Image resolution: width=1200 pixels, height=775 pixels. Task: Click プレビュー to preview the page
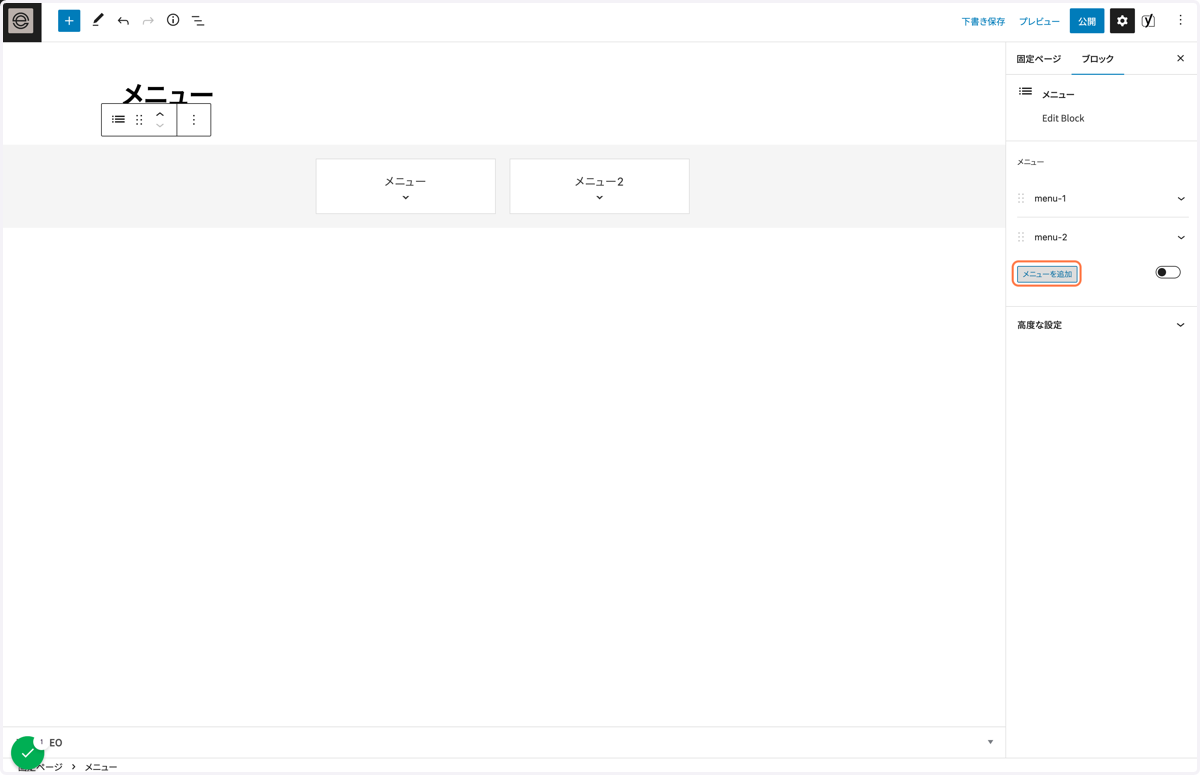coord(1039,21)
